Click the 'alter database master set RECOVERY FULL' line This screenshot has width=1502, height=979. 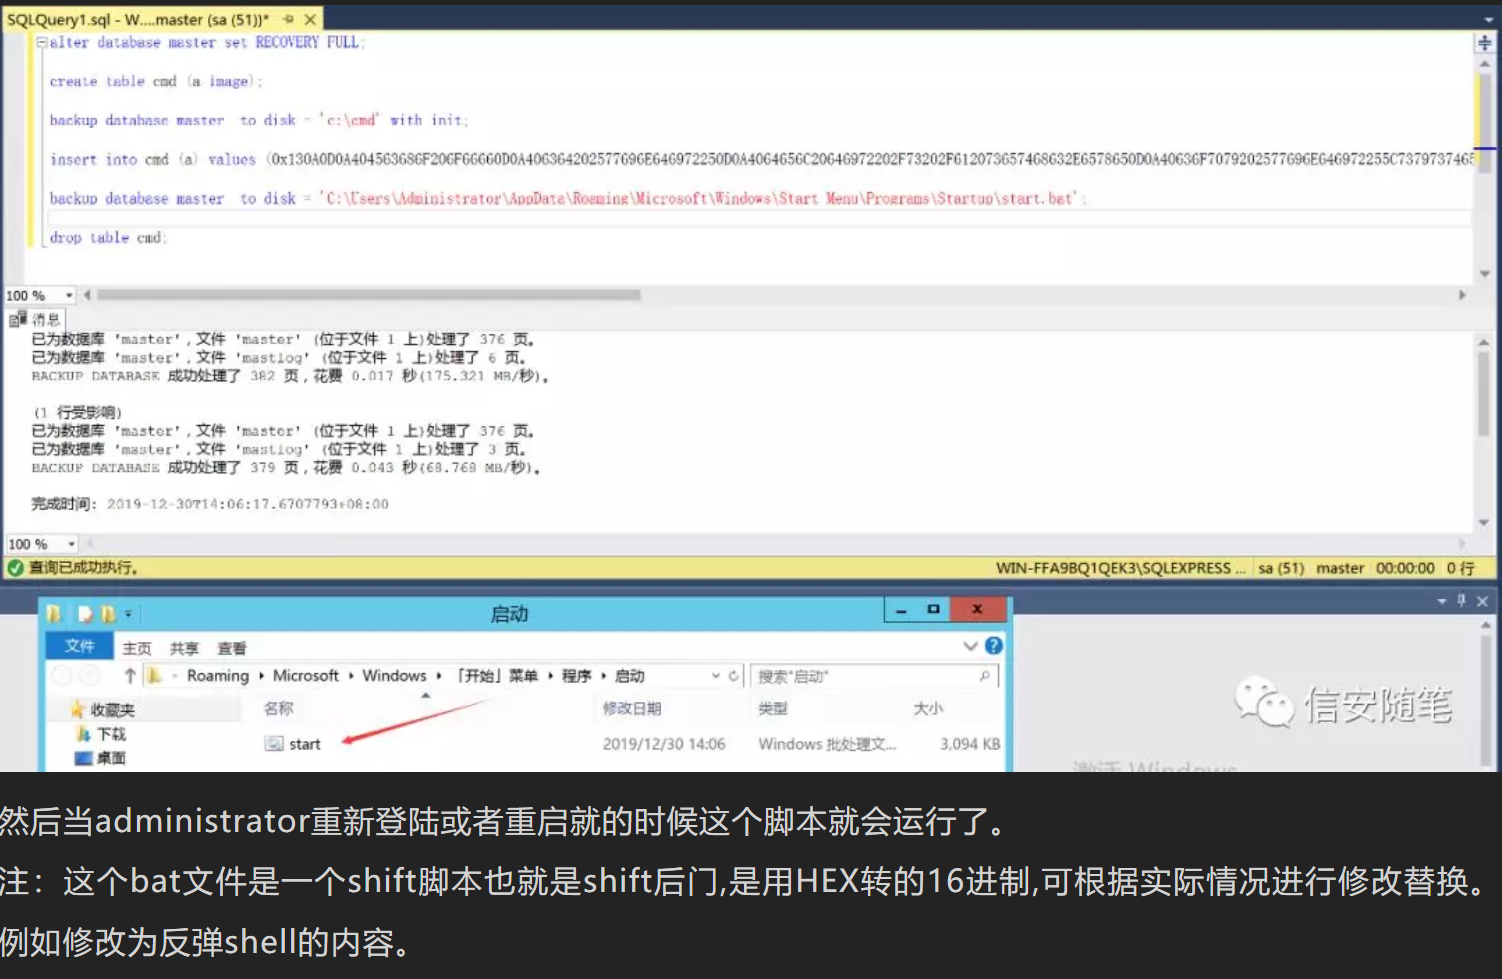(x=207, y=43)
